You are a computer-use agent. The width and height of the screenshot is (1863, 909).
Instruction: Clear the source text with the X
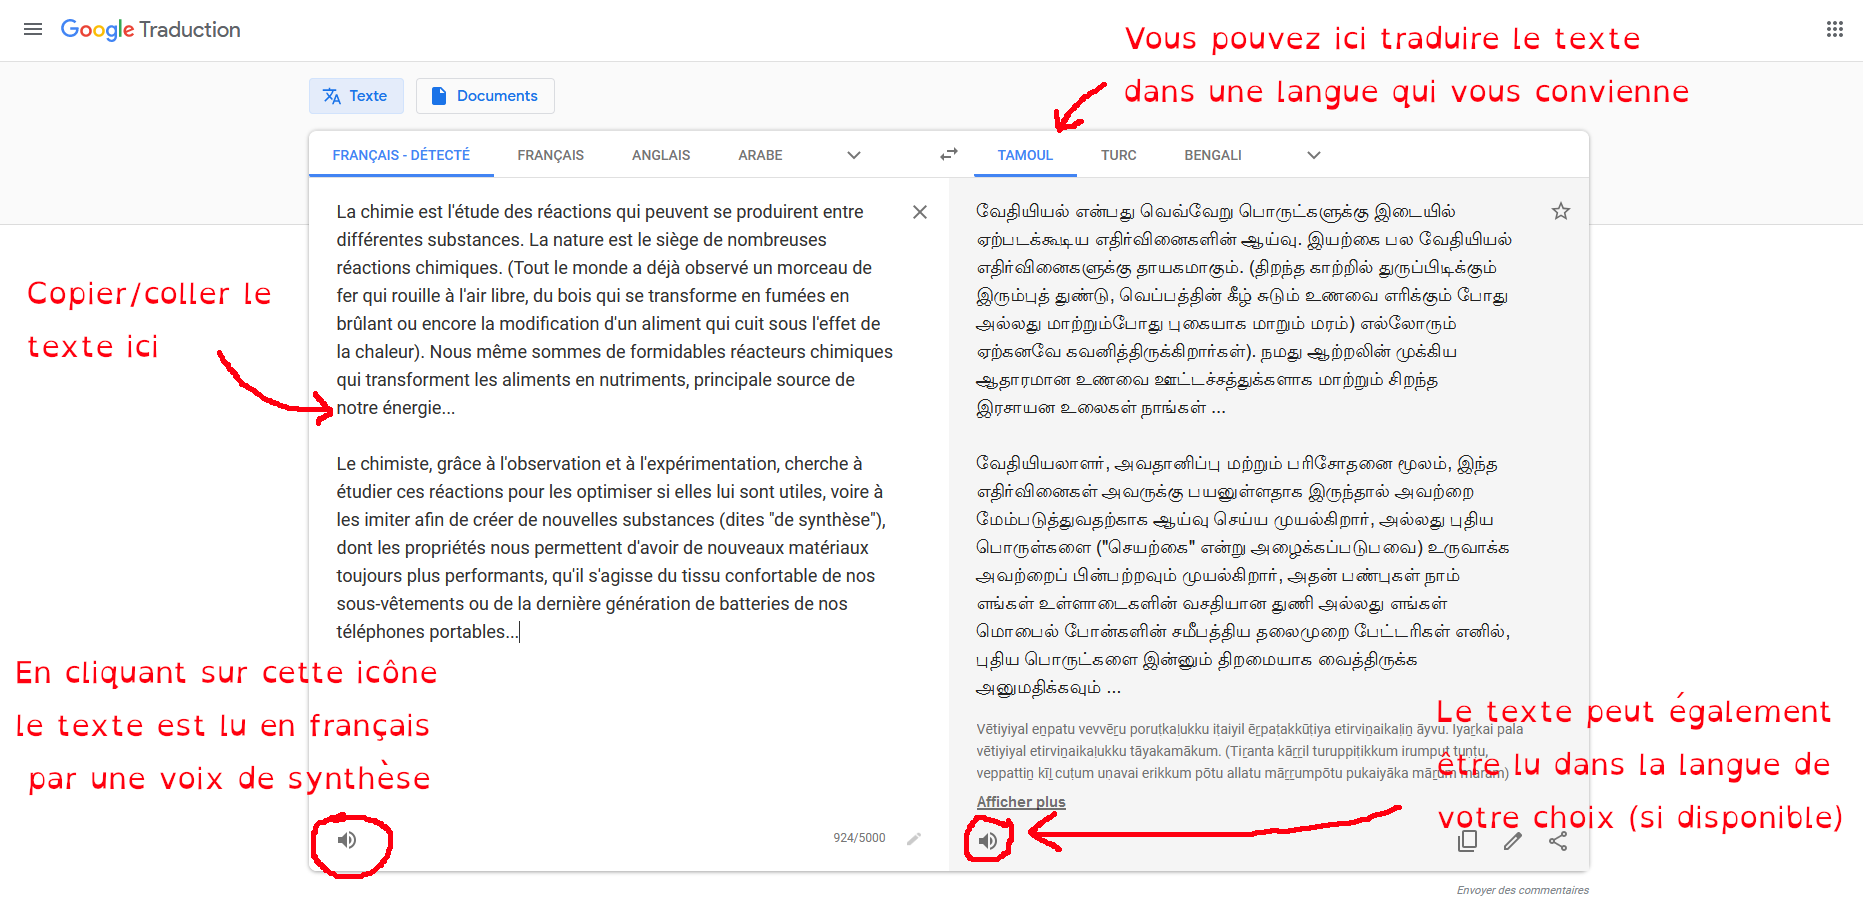click(919, 212)
